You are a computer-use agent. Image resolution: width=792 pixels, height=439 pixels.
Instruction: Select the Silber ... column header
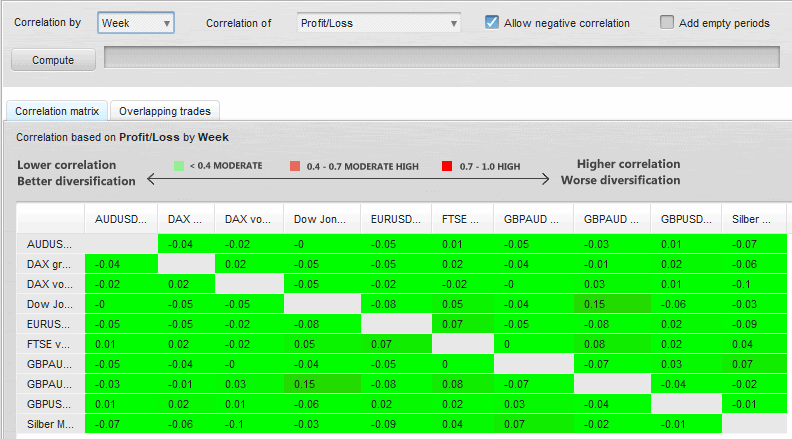point(754,219)
